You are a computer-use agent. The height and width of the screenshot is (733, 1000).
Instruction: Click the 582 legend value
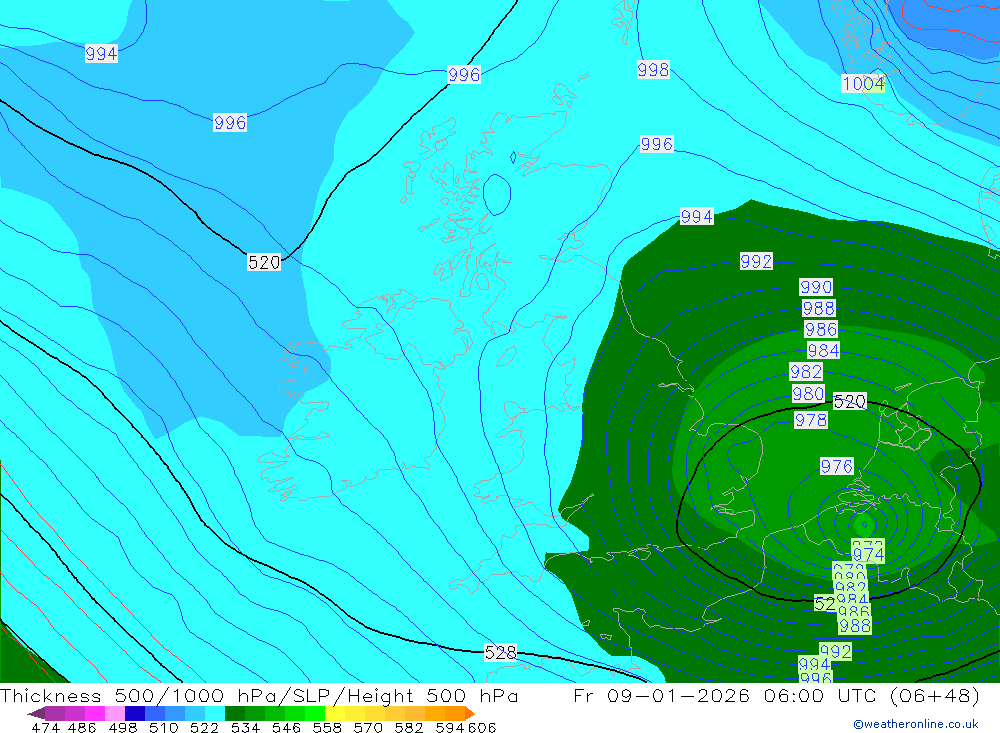409,727
